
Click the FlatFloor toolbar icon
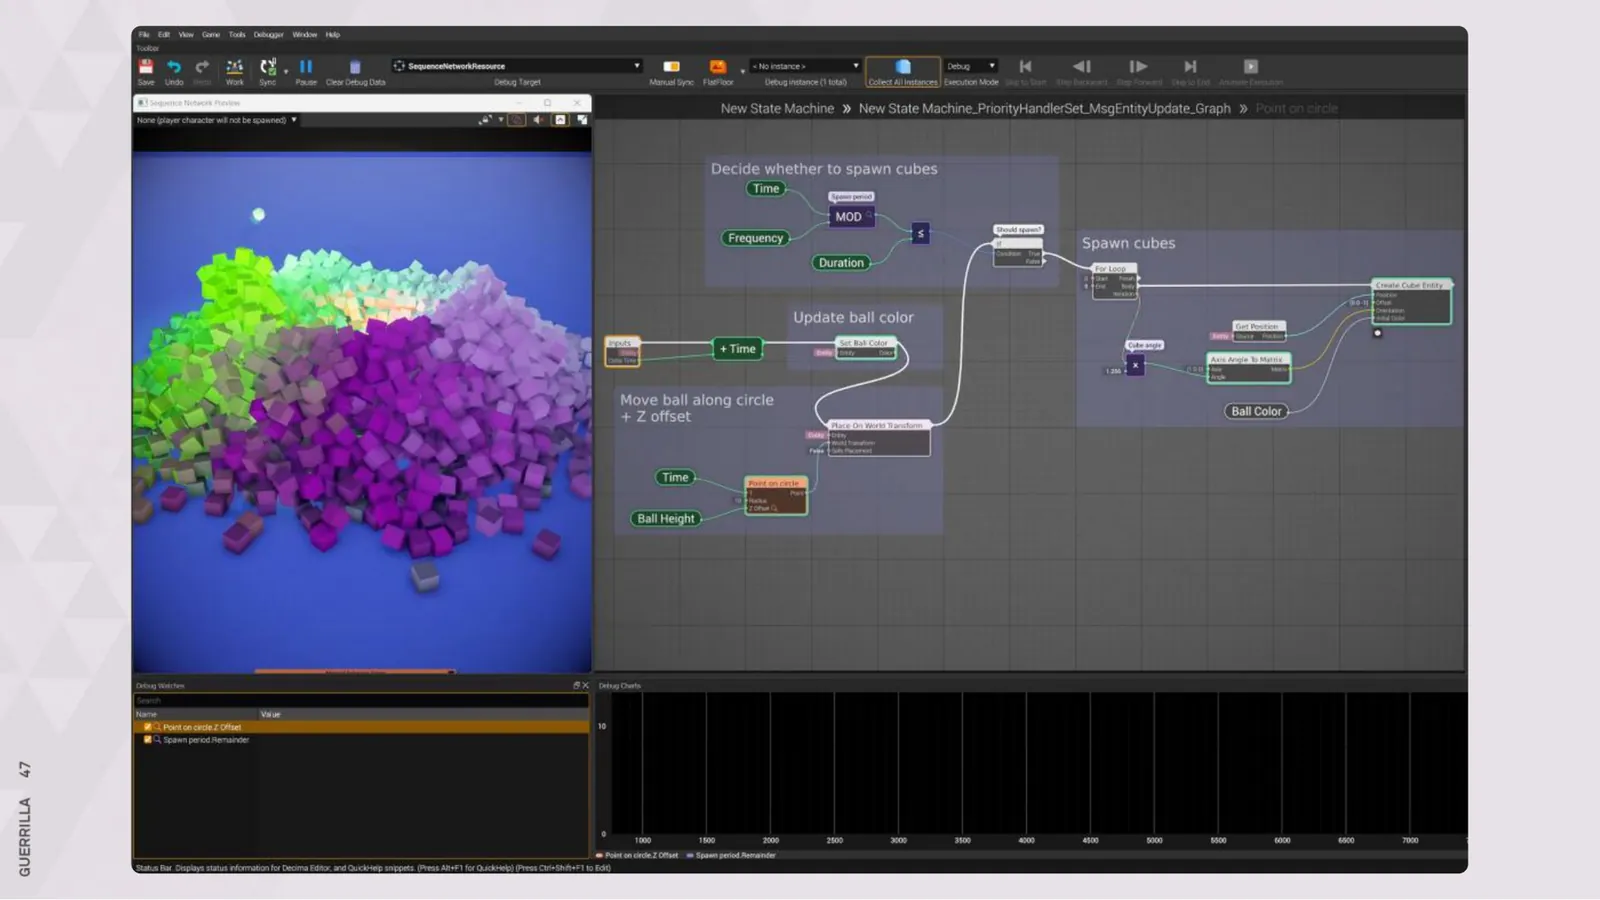tap(717, 67)
